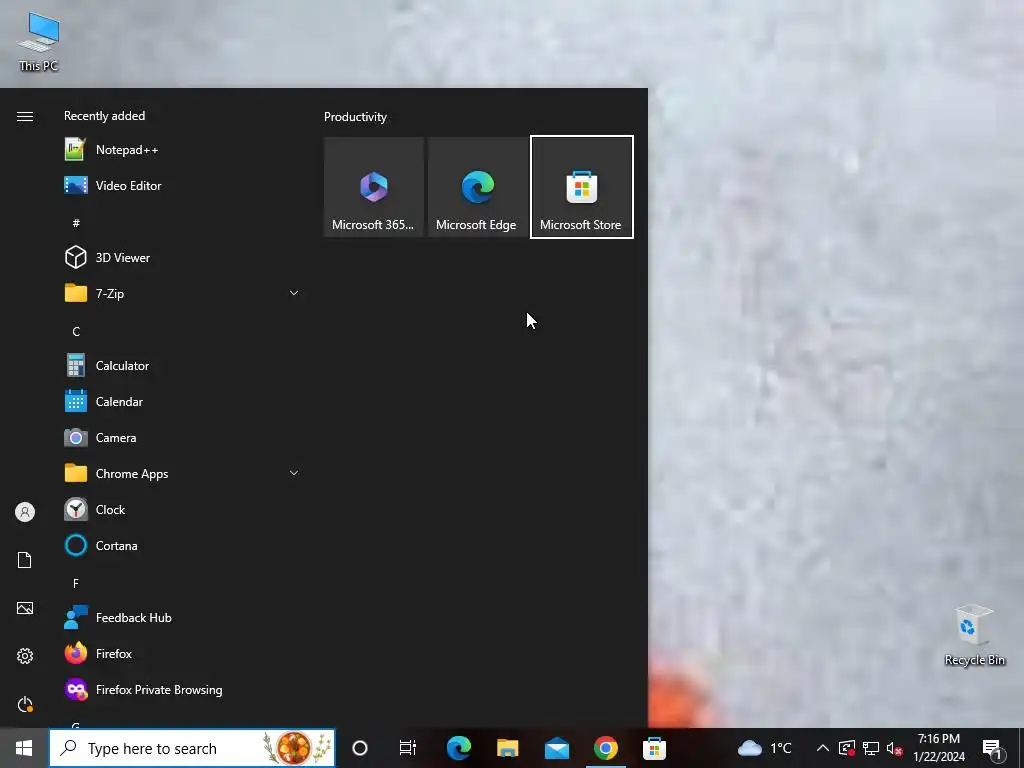
Task: Open the user account icon
Action: click(x=25, y=512)
